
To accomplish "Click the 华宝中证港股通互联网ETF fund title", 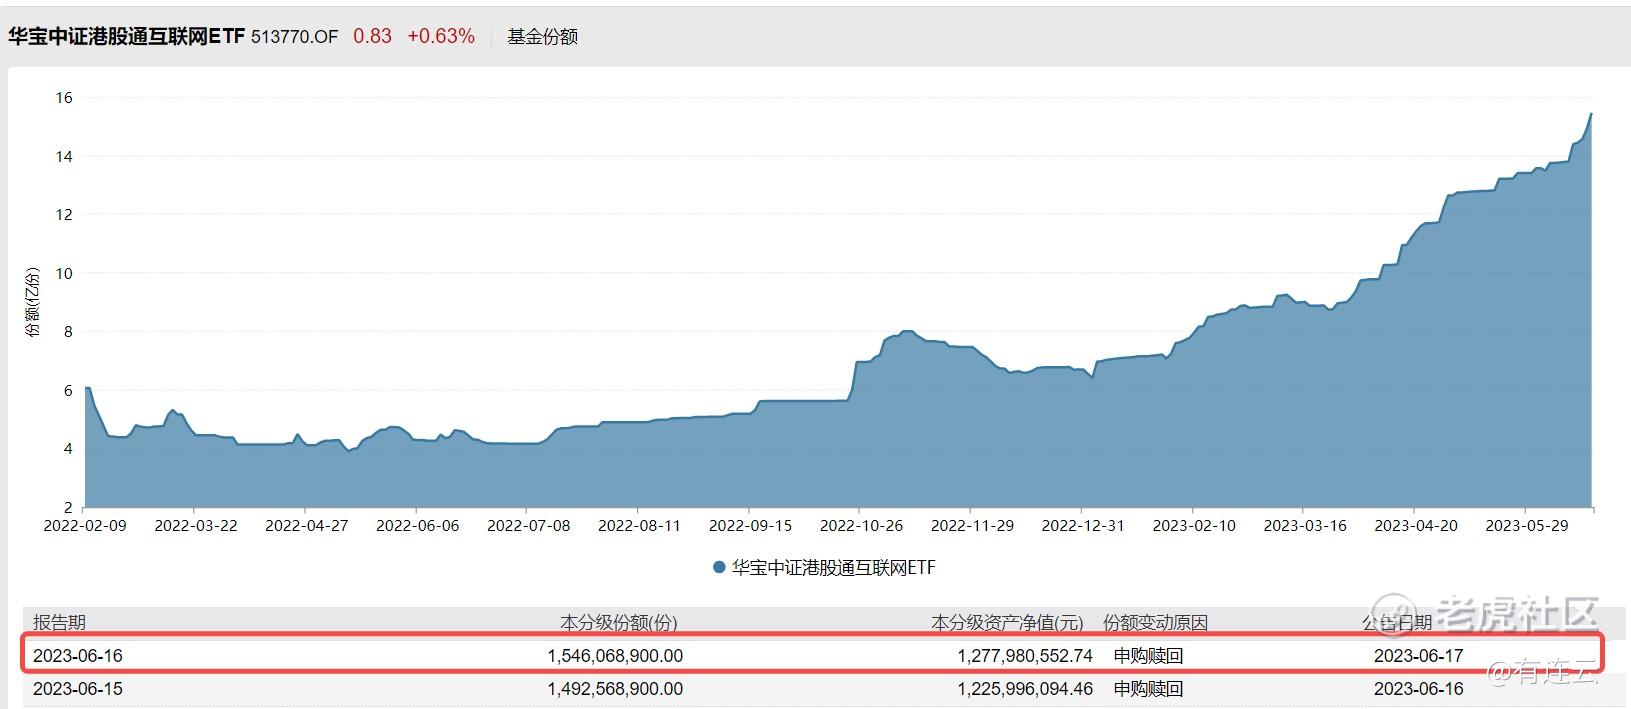I will click(126, 36).
